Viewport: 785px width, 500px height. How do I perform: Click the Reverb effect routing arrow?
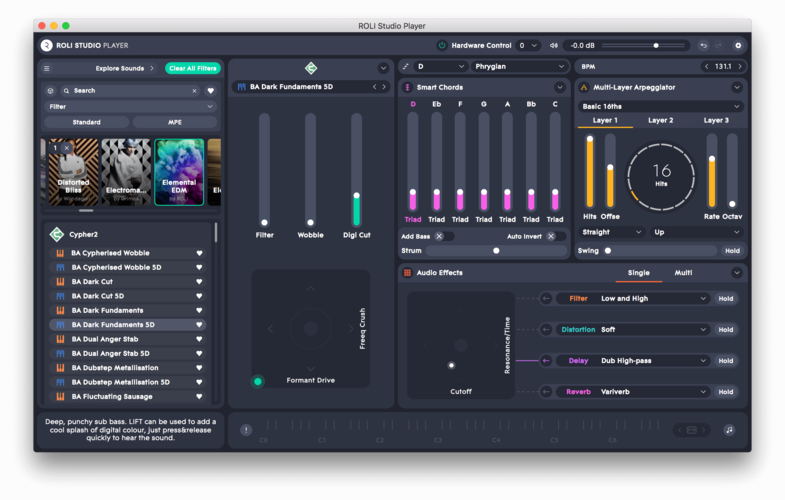(x=546, y=392)
